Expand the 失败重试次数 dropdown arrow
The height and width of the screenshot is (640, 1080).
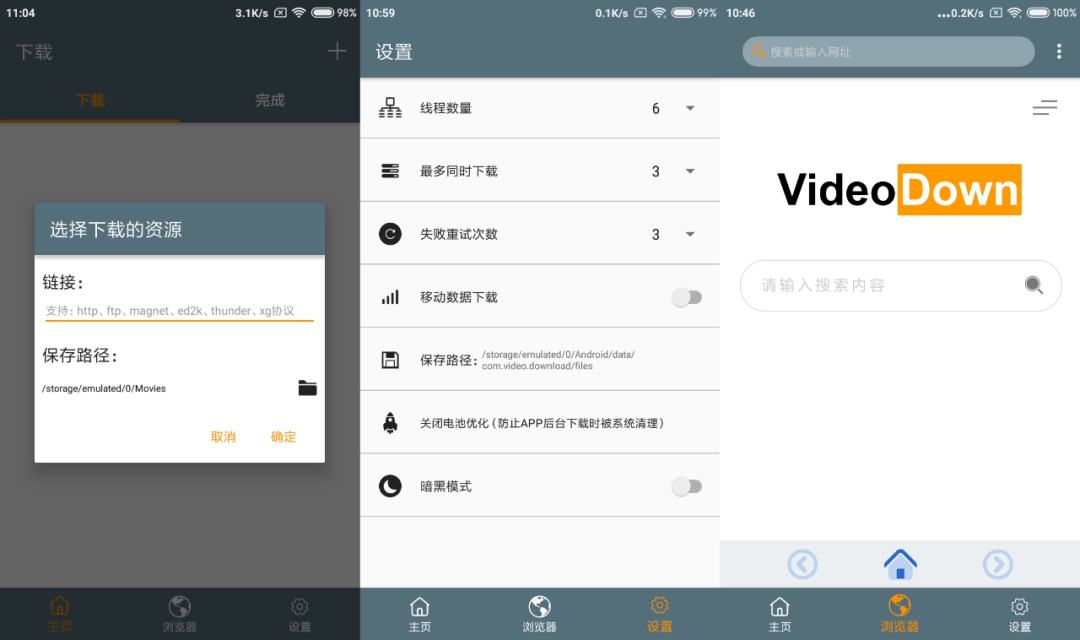(690, 234)
